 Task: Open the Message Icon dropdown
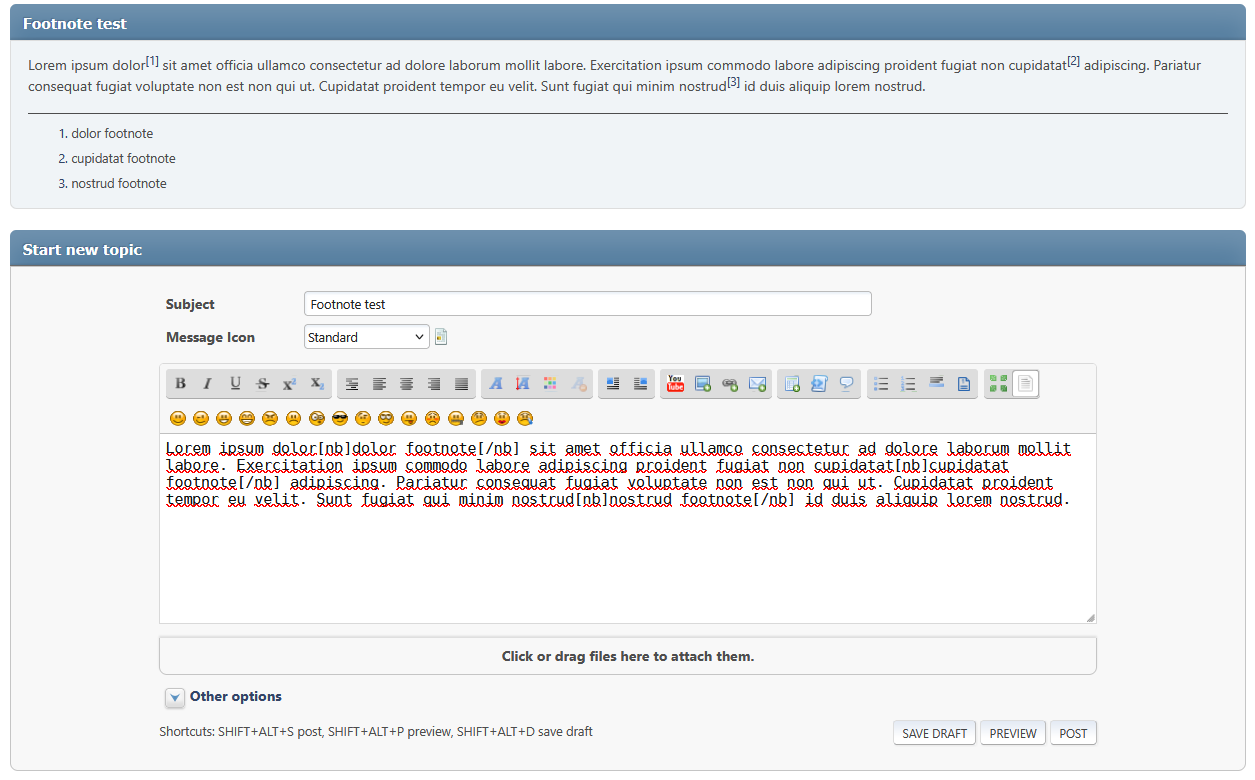(x=367, y=337)
